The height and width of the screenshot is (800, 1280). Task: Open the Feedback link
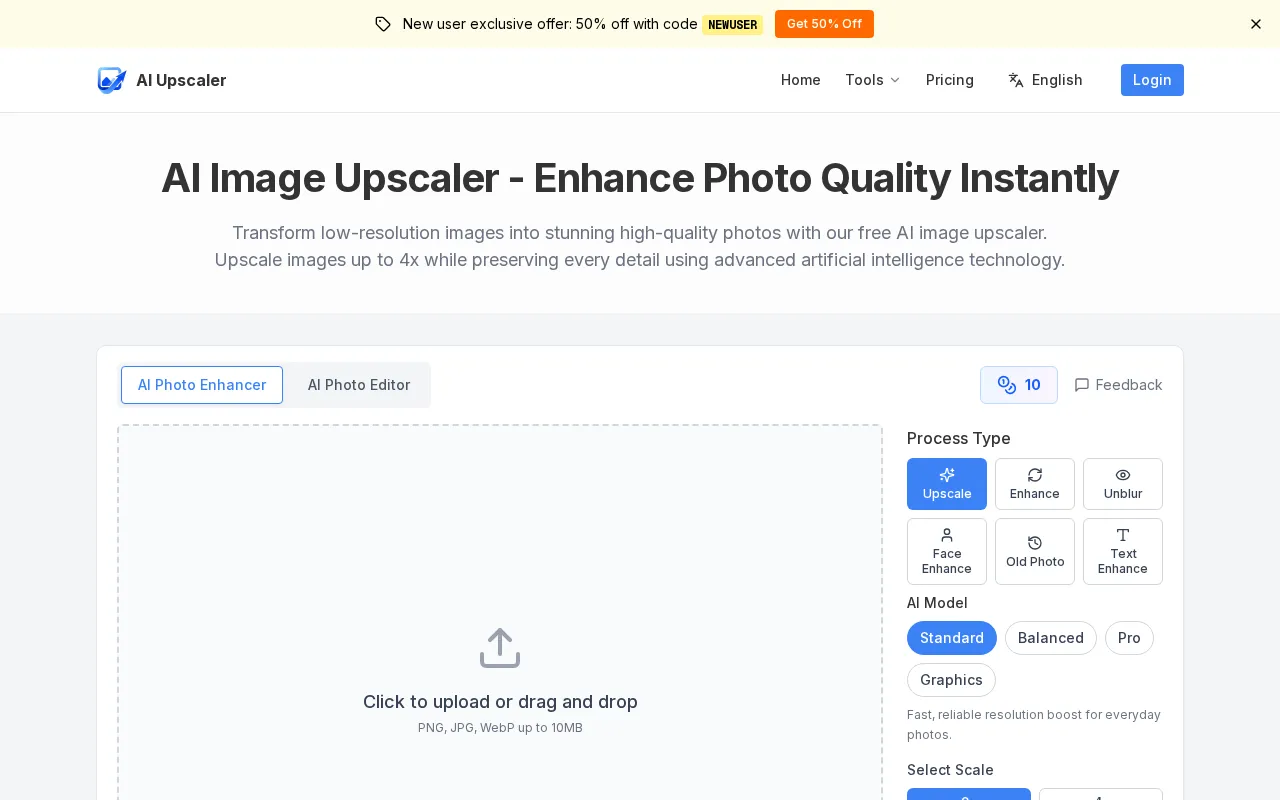pos(1118,385)
